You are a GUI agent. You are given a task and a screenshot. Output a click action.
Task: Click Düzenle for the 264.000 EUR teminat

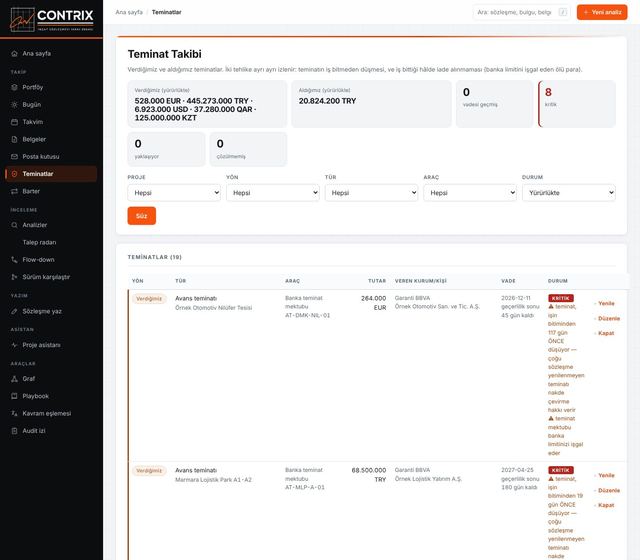pyautogui.click(x=609, y=318)
